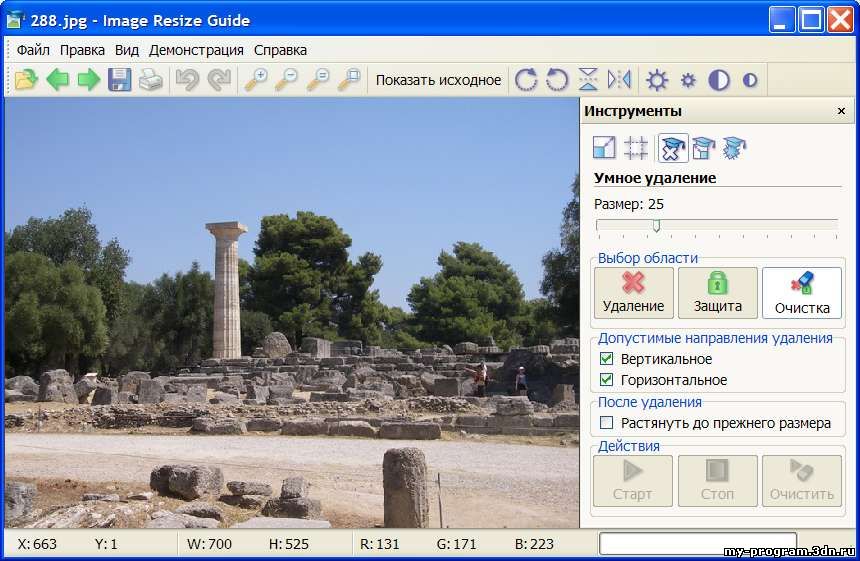Flip the image vertically
Viewport: 860px width, 561px height.
(x=588, y=80)
